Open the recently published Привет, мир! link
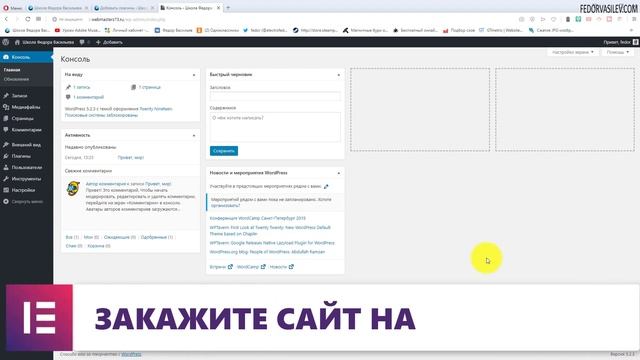Viewport: 640px width, 360px height. point(131,158)
